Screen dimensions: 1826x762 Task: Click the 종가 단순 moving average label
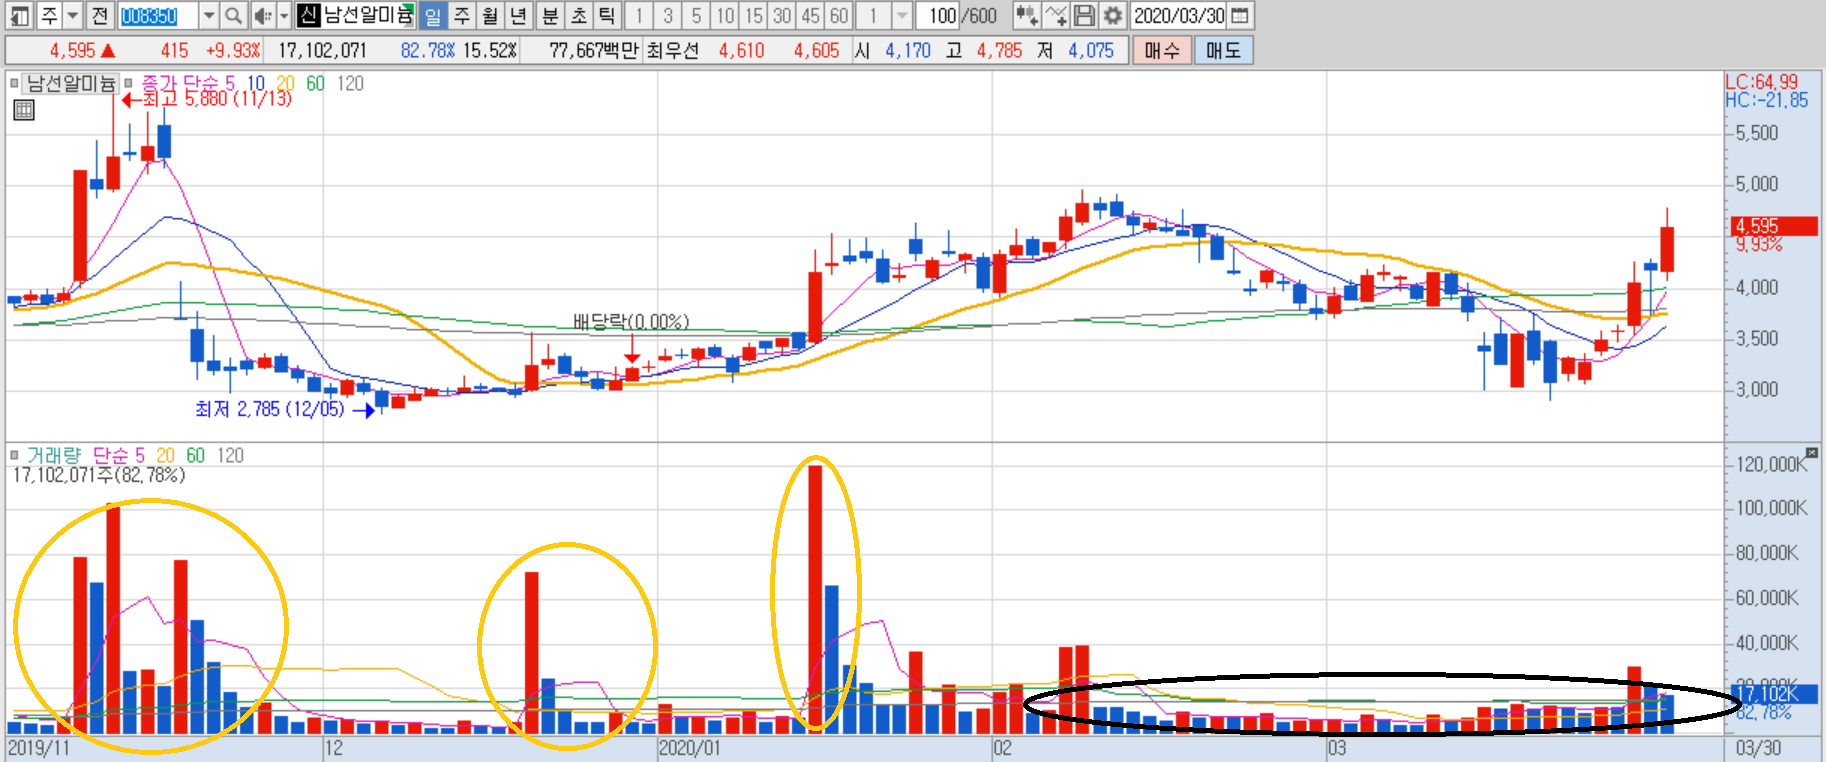[x=180, y=83]
